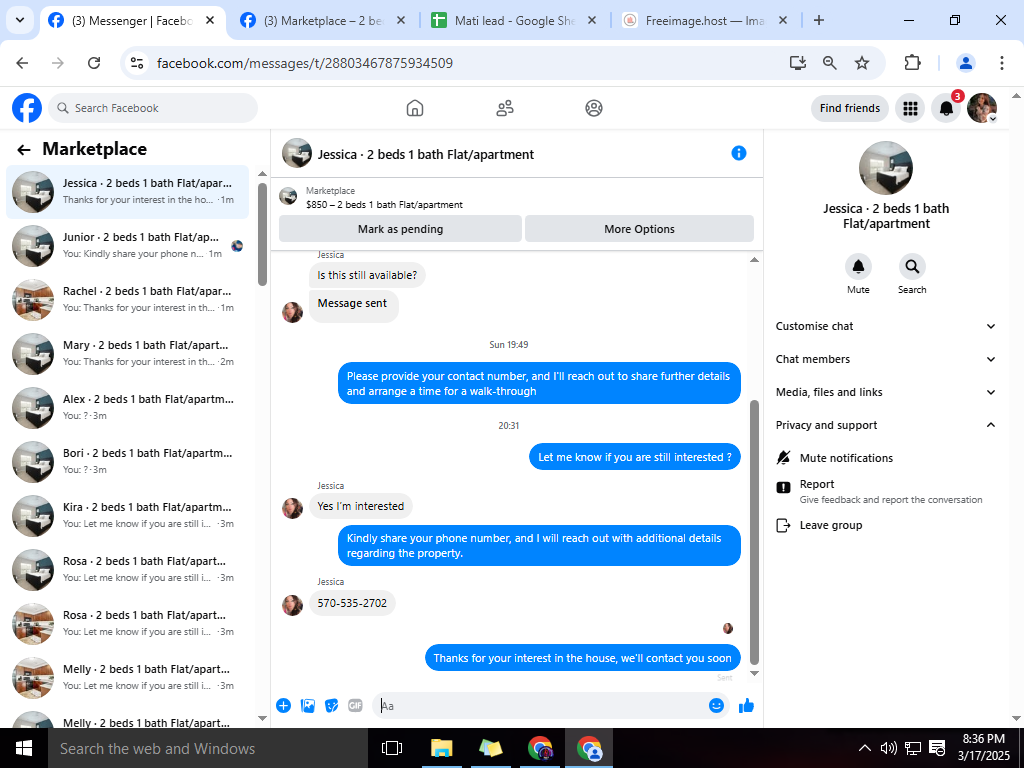
Task: Expand the Chat members section
Action: [886, 359]
